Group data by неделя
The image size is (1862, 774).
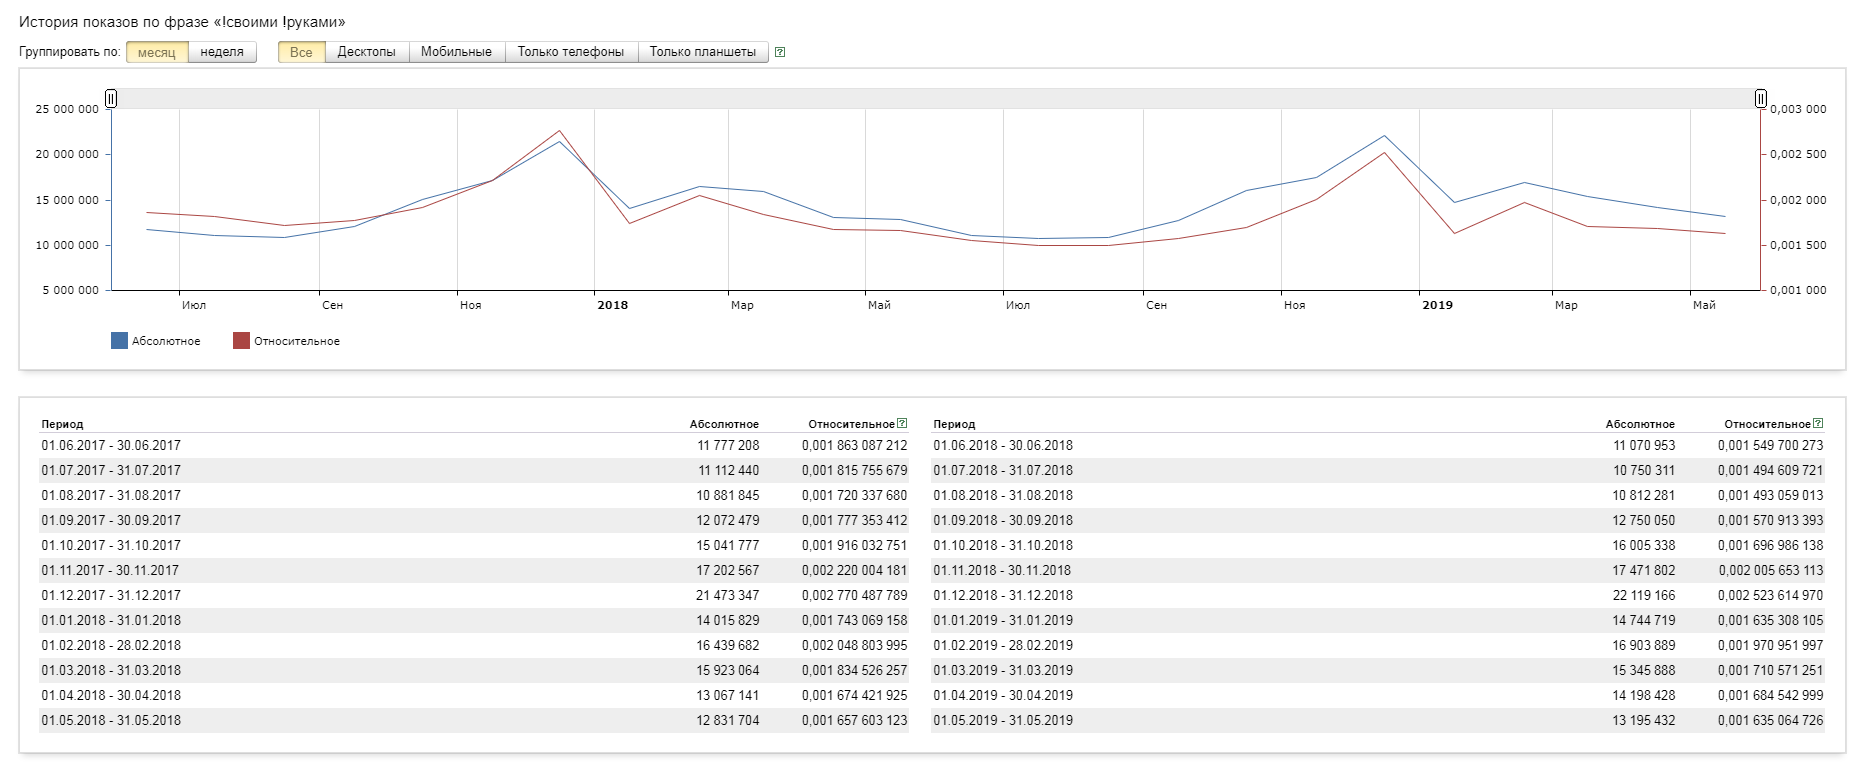tap(222, 52)
